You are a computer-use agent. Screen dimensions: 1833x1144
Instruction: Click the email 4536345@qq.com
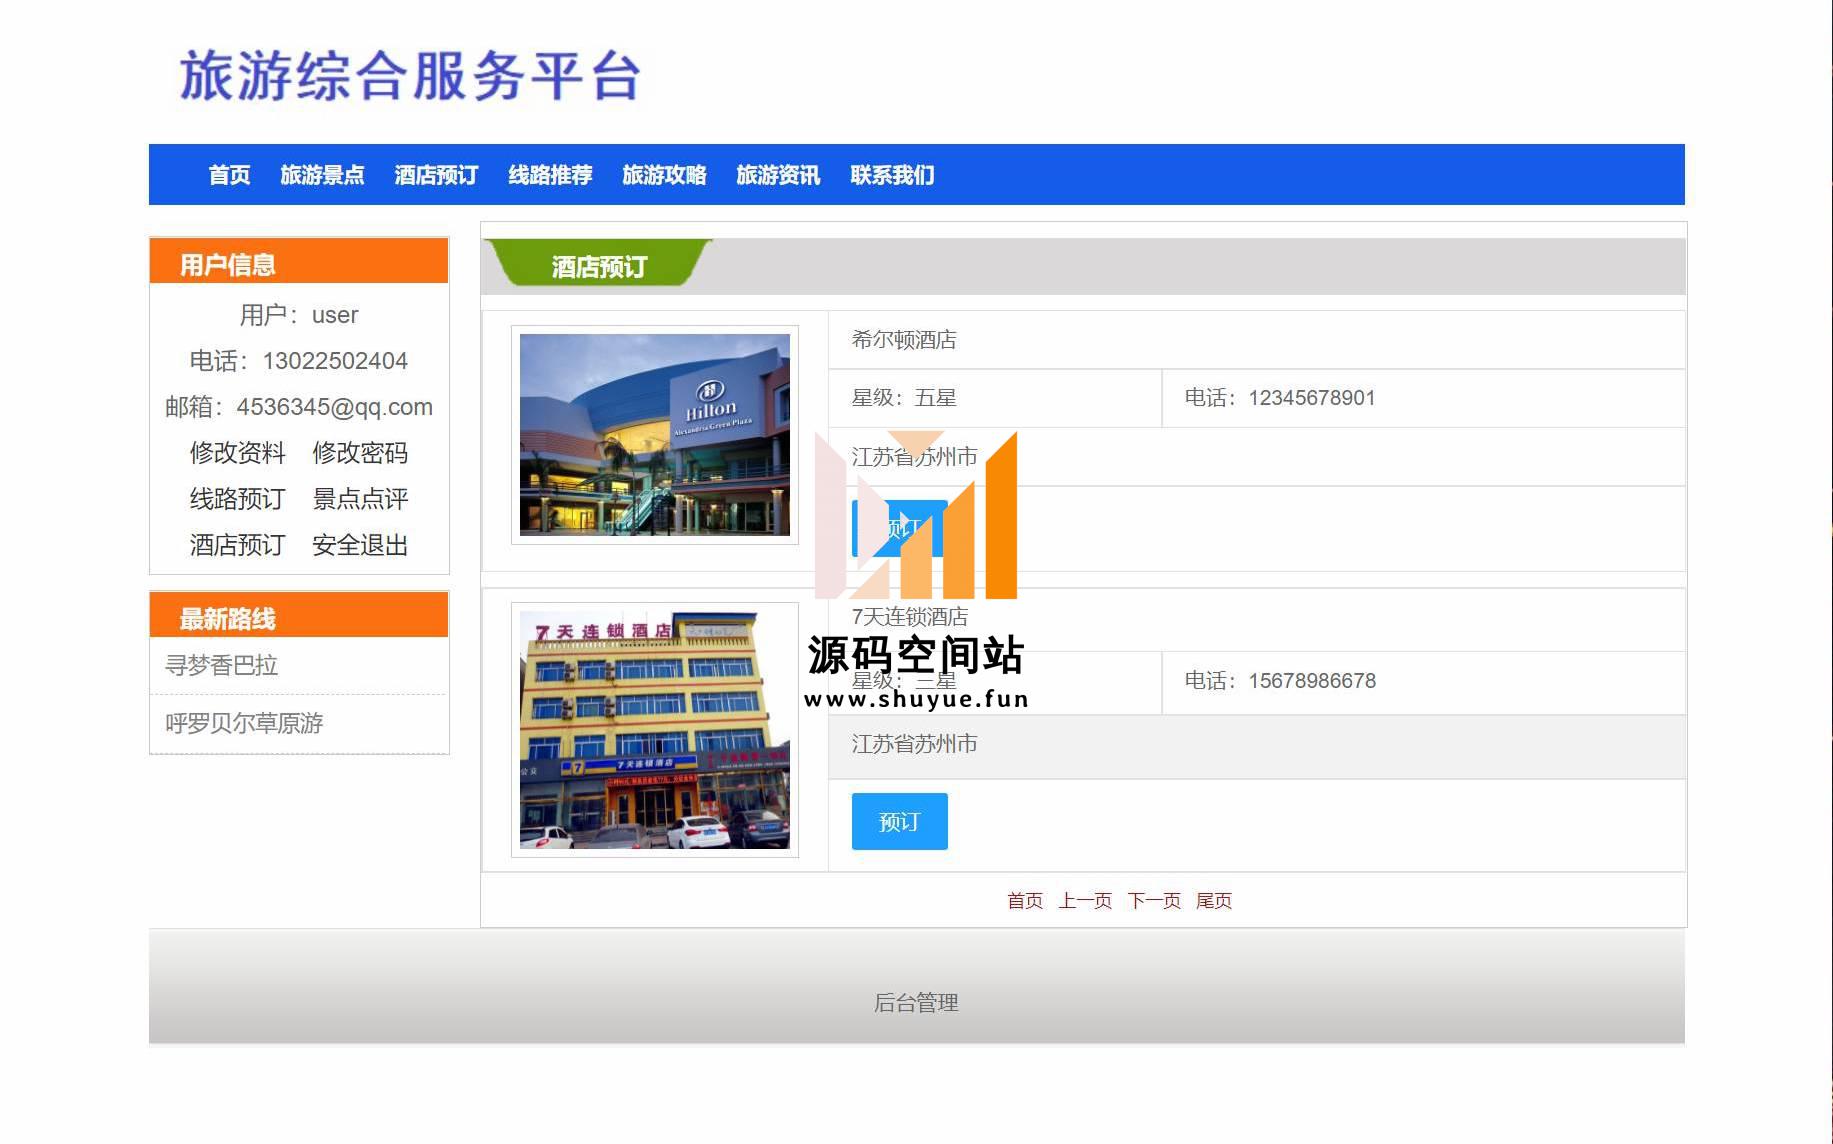click(334, 407)
